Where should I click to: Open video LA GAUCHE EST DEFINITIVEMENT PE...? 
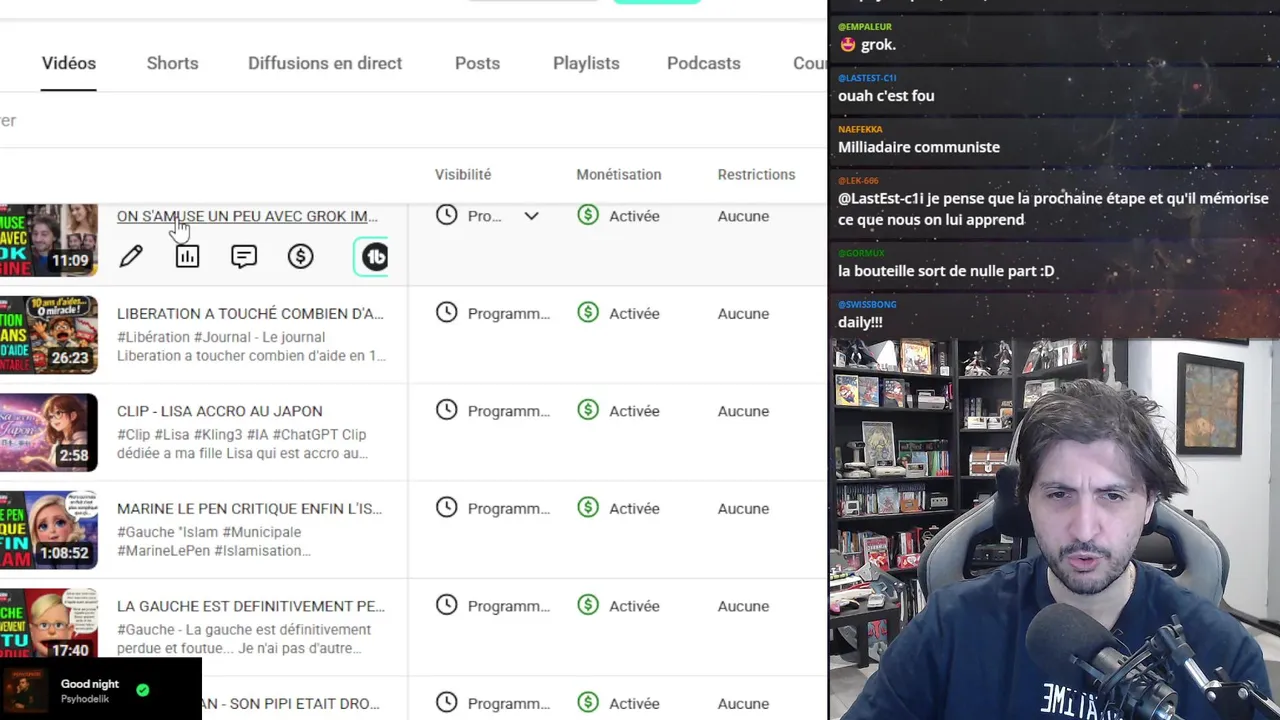tap(250, 606)
